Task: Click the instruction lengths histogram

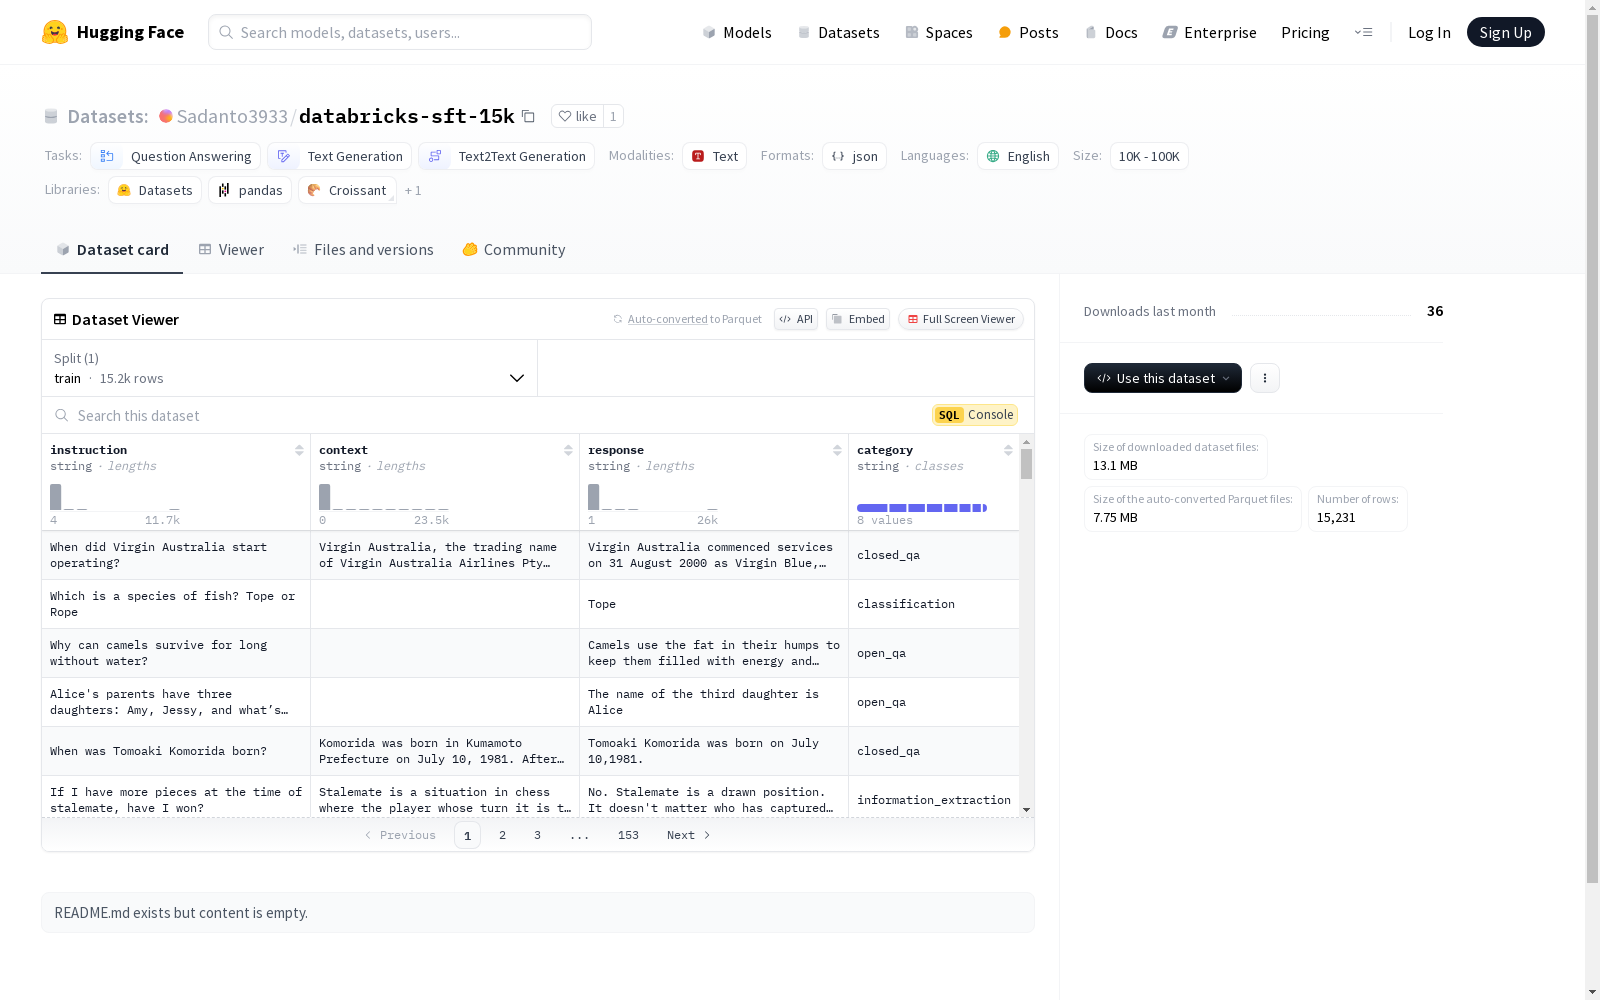Action: pos(115,497)
